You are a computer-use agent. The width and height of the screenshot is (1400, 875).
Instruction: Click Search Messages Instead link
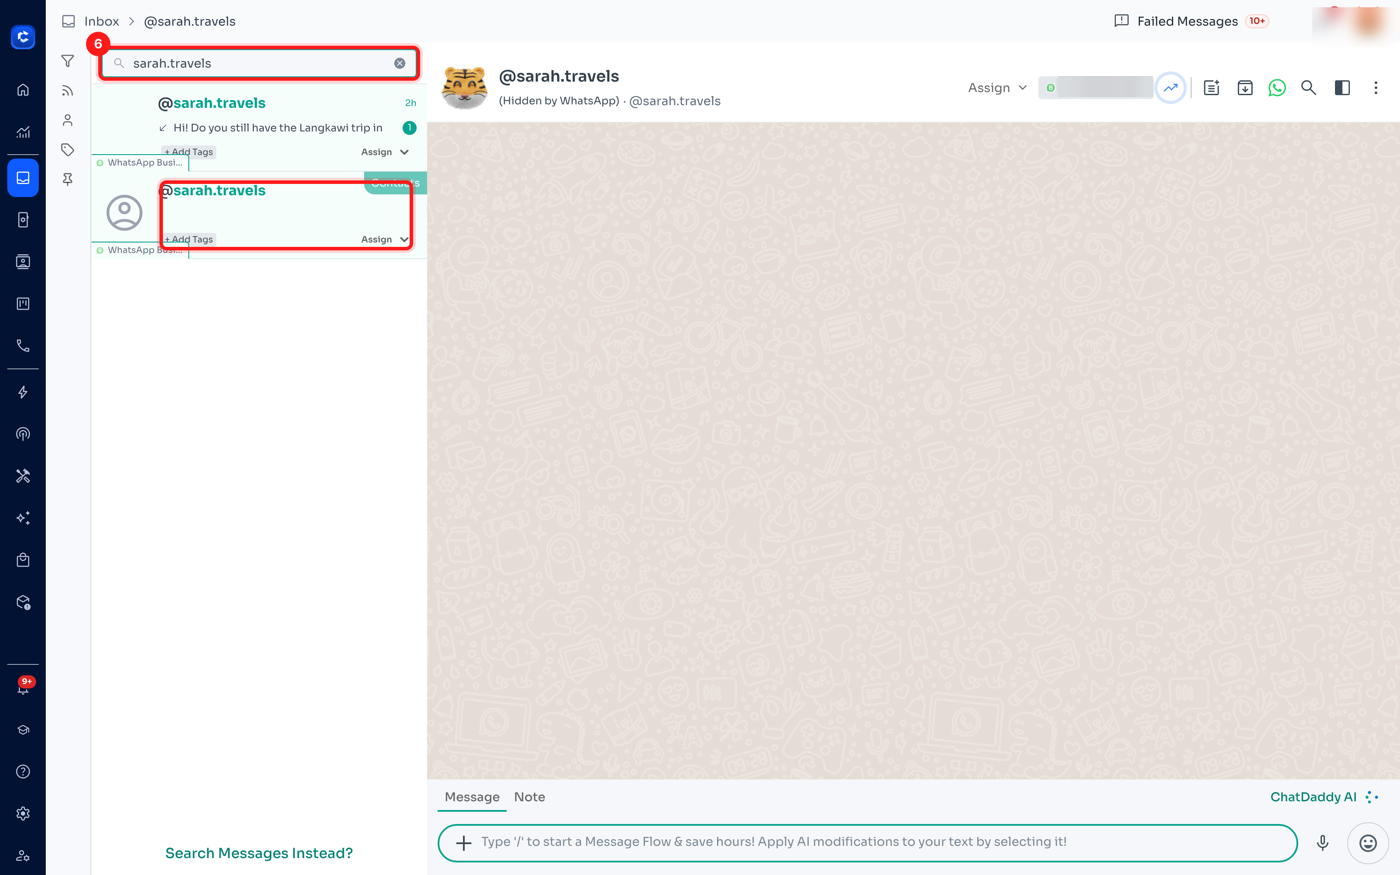pos(259,853)
